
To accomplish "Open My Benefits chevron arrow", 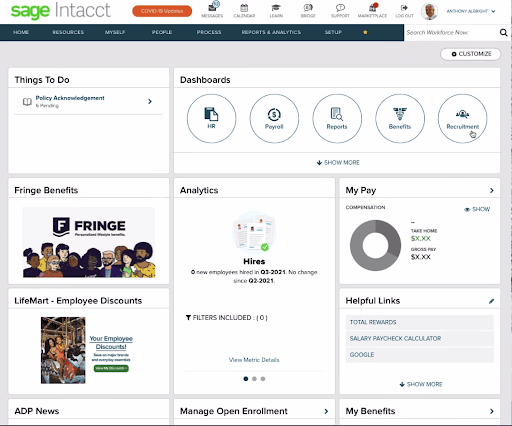I will 492,411.
